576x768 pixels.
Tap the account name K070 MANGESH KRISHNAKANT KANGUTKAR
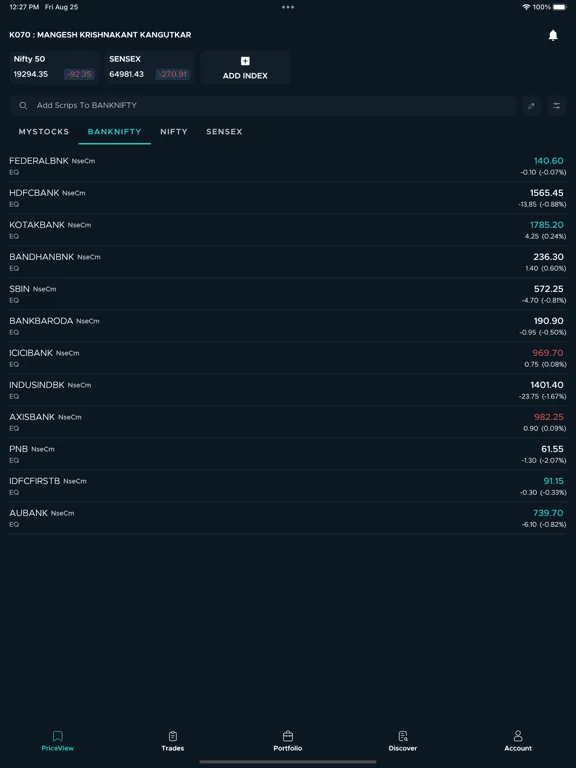(100, 35)
